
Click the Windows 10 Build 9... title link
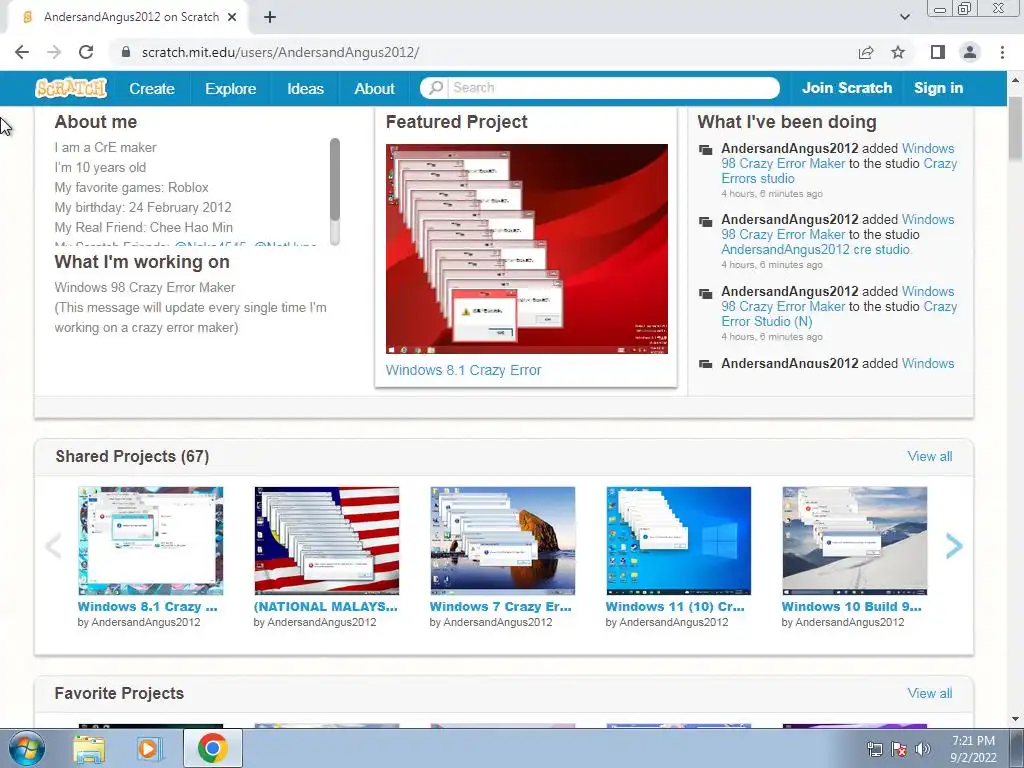pos(852,607)
